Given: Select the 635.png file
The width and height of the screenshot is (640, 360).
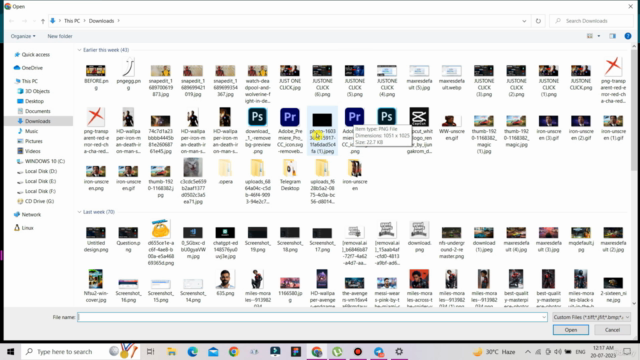Looking at the screenshot, I should (225, 282).
